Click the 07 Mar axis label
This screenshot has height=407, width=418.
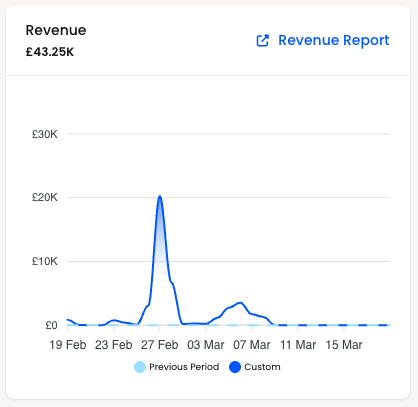[x=252, y=345]
